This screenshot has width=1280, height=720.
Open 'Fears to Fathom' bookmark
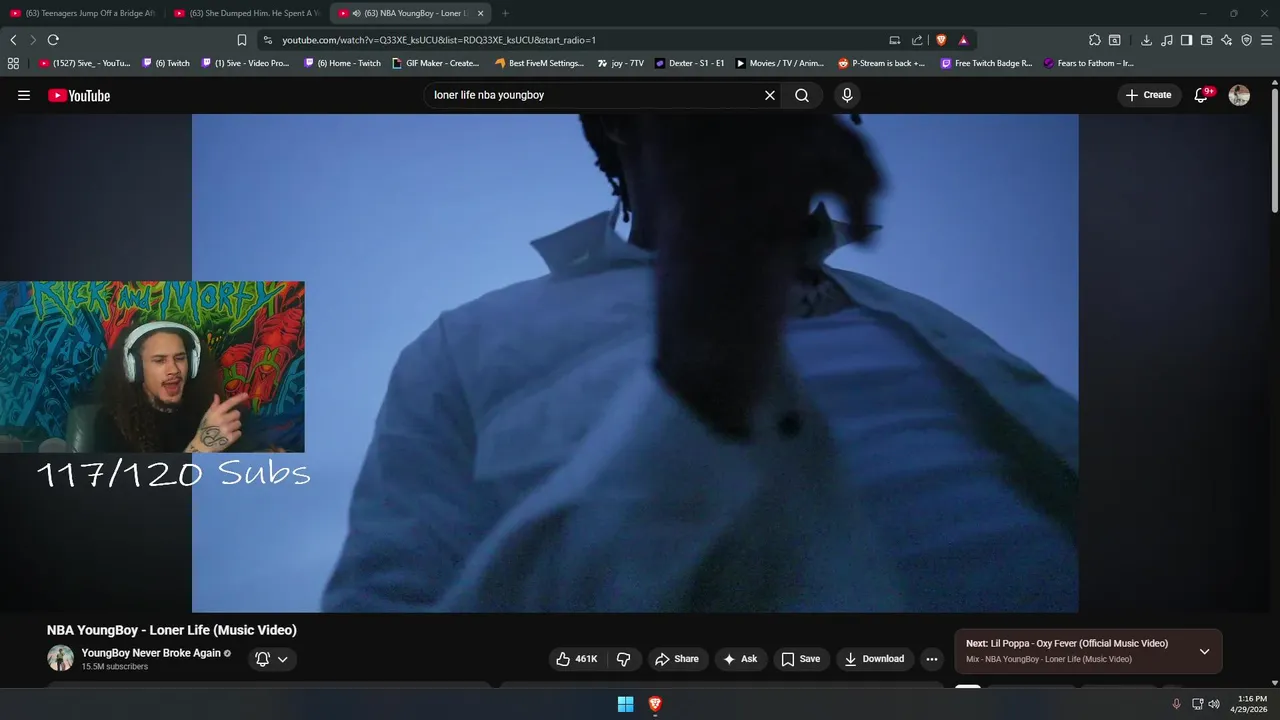[1089, 63]
